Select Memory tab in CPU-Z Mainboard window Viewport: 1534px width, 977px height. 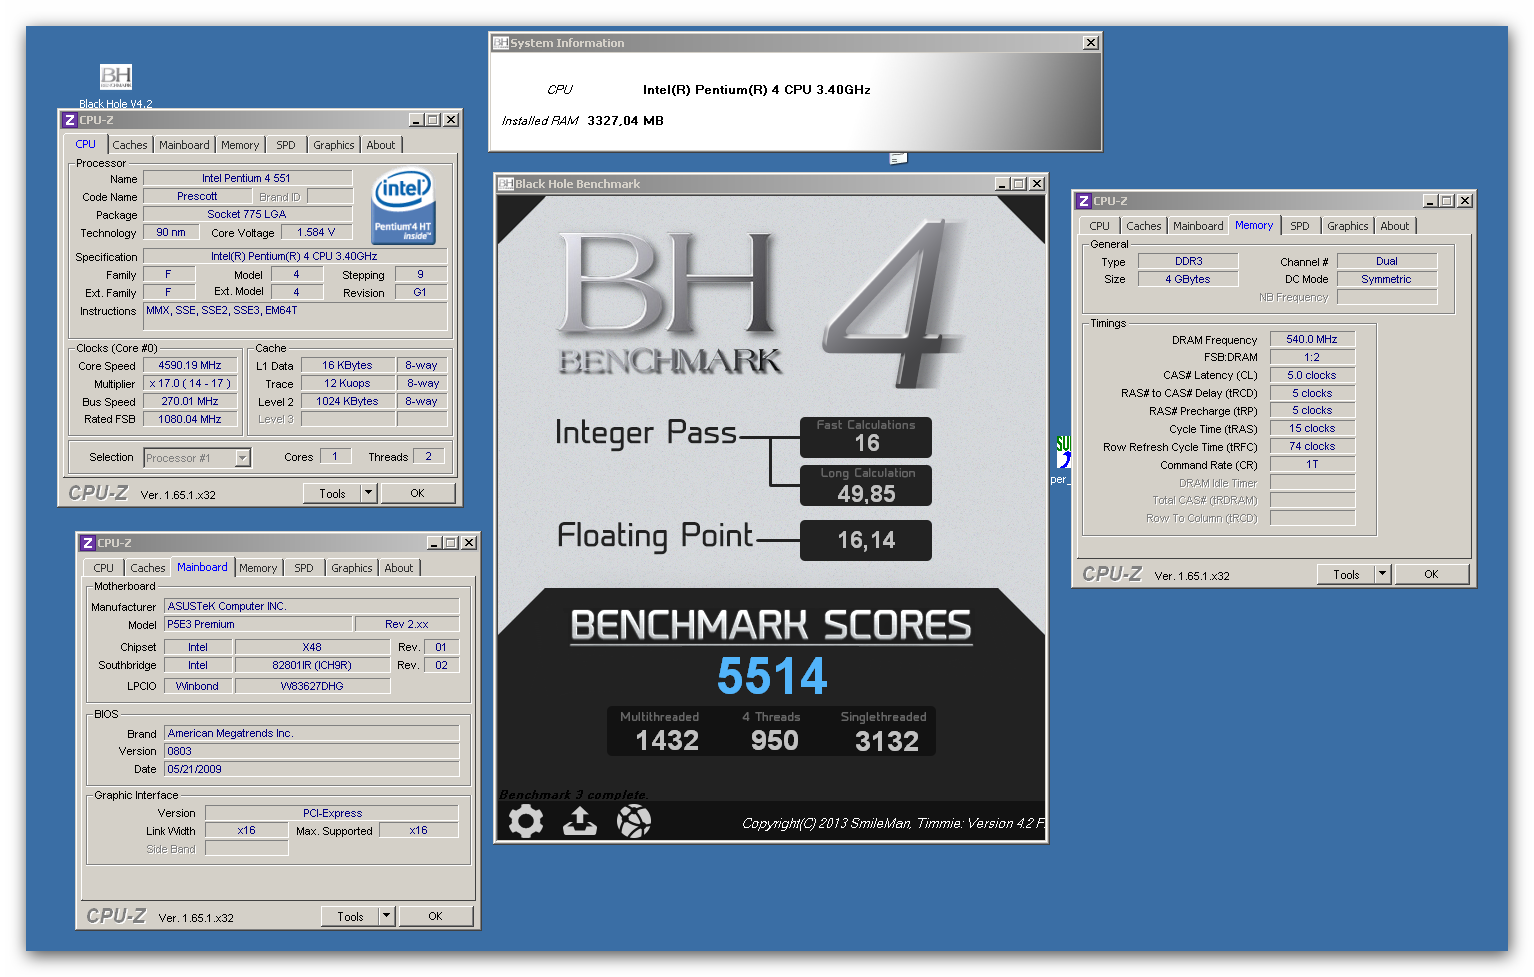[258, 568]
